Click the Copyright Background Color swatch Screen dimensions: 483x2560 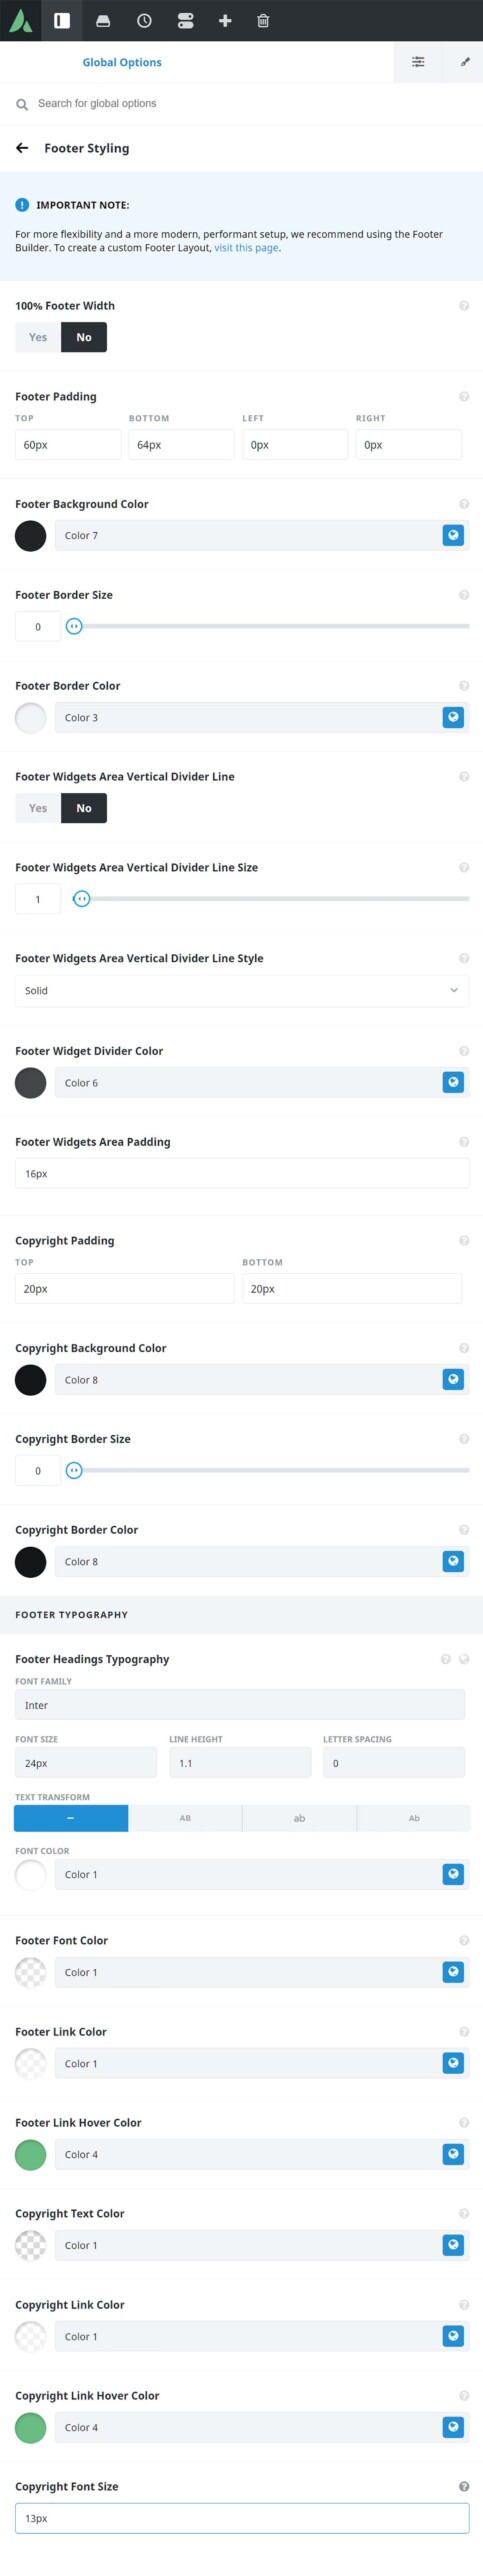coord(31,1380)
